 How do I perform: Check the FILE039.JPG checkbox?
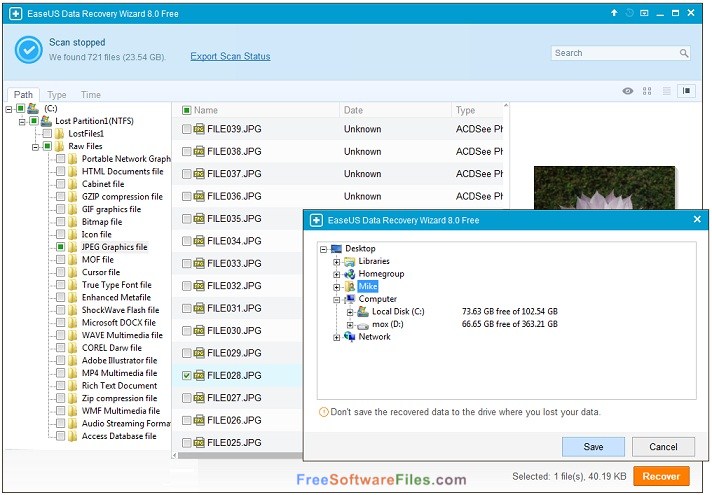click(x=186, y=129)
